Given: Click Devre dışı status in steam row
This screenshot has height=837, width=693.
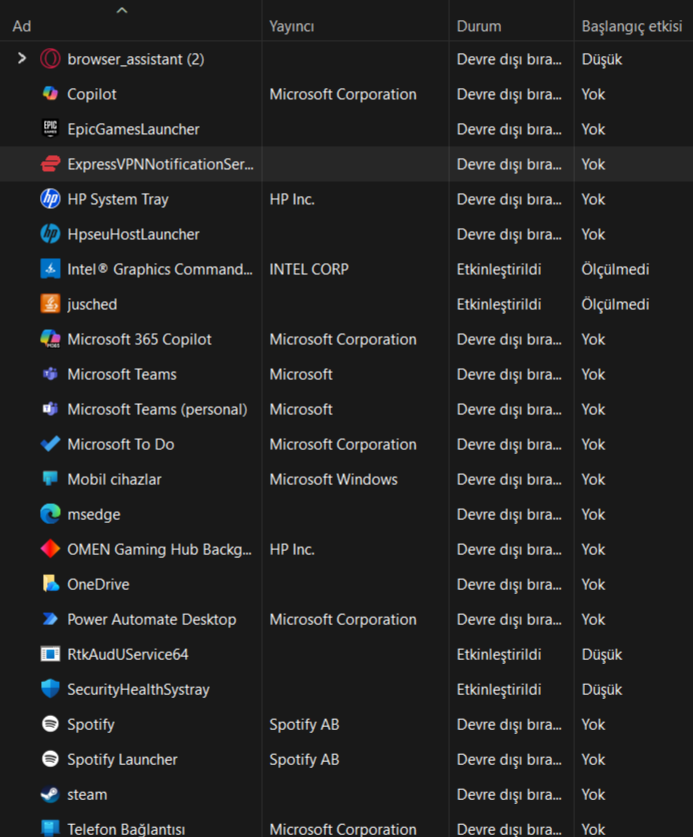Looking at the screenshot, I should pyautogui.click(x=509, y=794).
